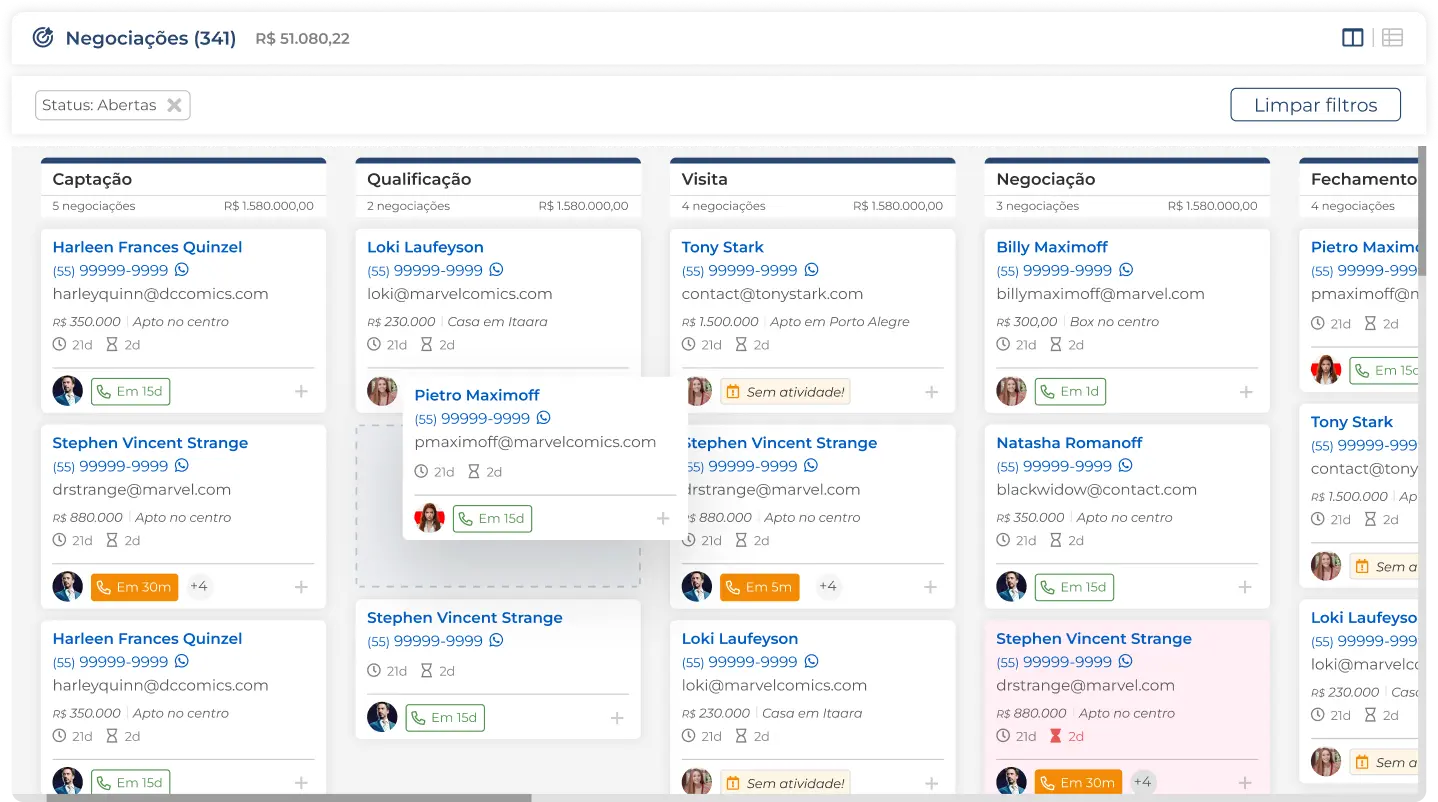Add activity on dragged Pietro Maximoff card
This screenshot has width=1438, height=802.
[662, 519]
